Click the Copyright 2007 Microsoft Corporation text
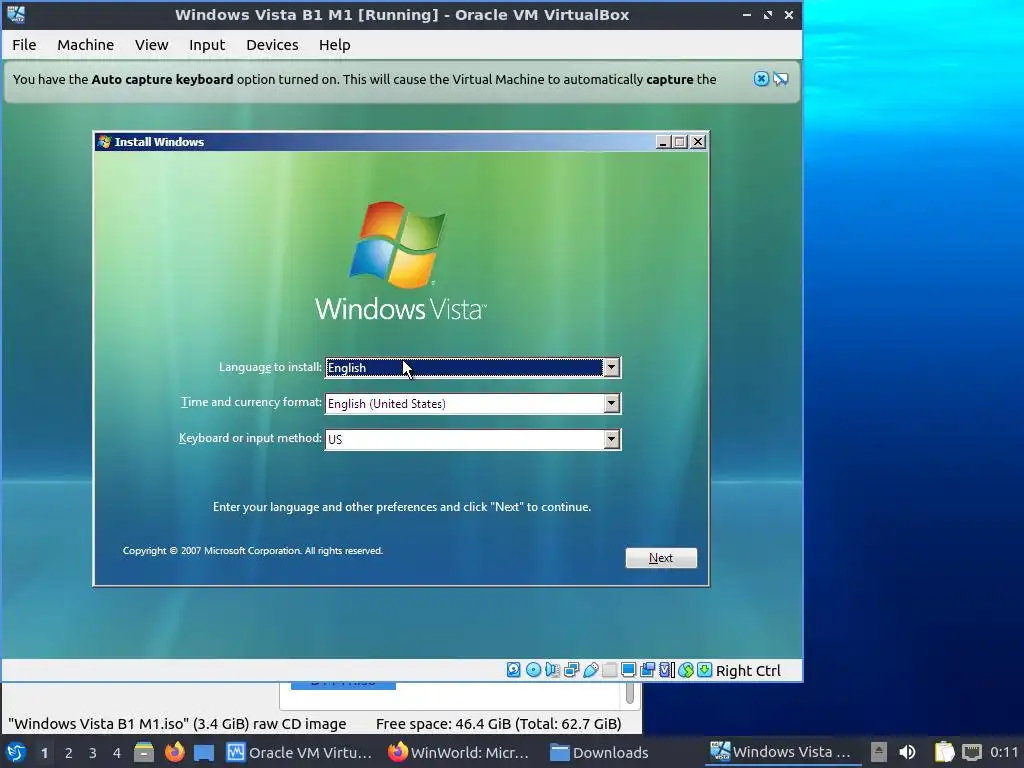The height and width of the screenshot is (768, 1024). tap(253, 551)
